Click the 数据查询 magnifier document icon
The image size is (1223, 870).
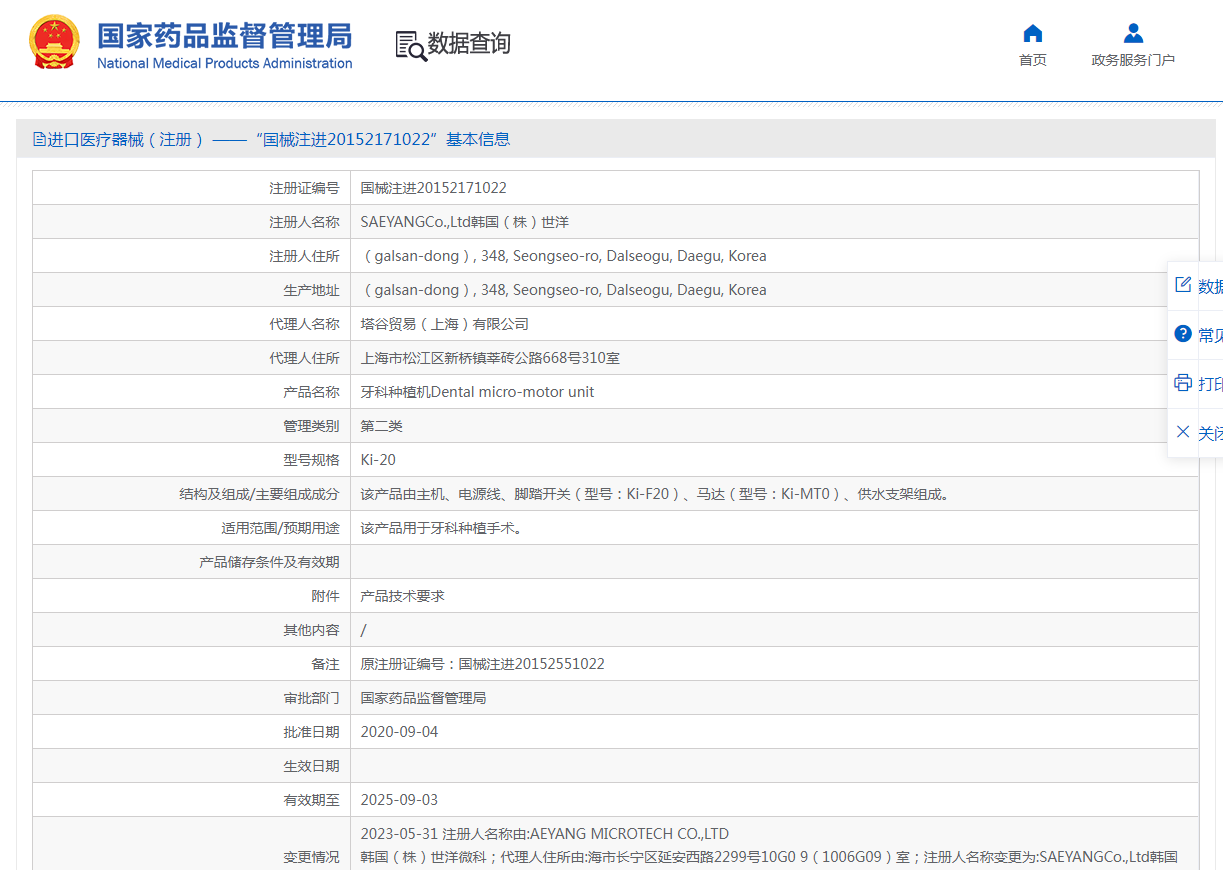[410, 45]
